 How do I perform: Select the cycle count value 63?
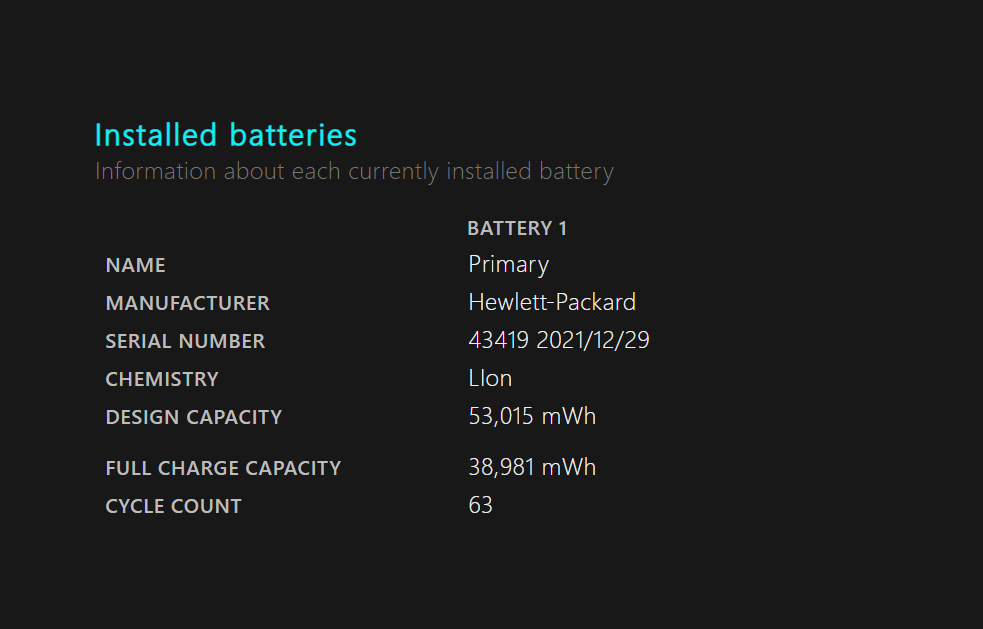[481, 505]
